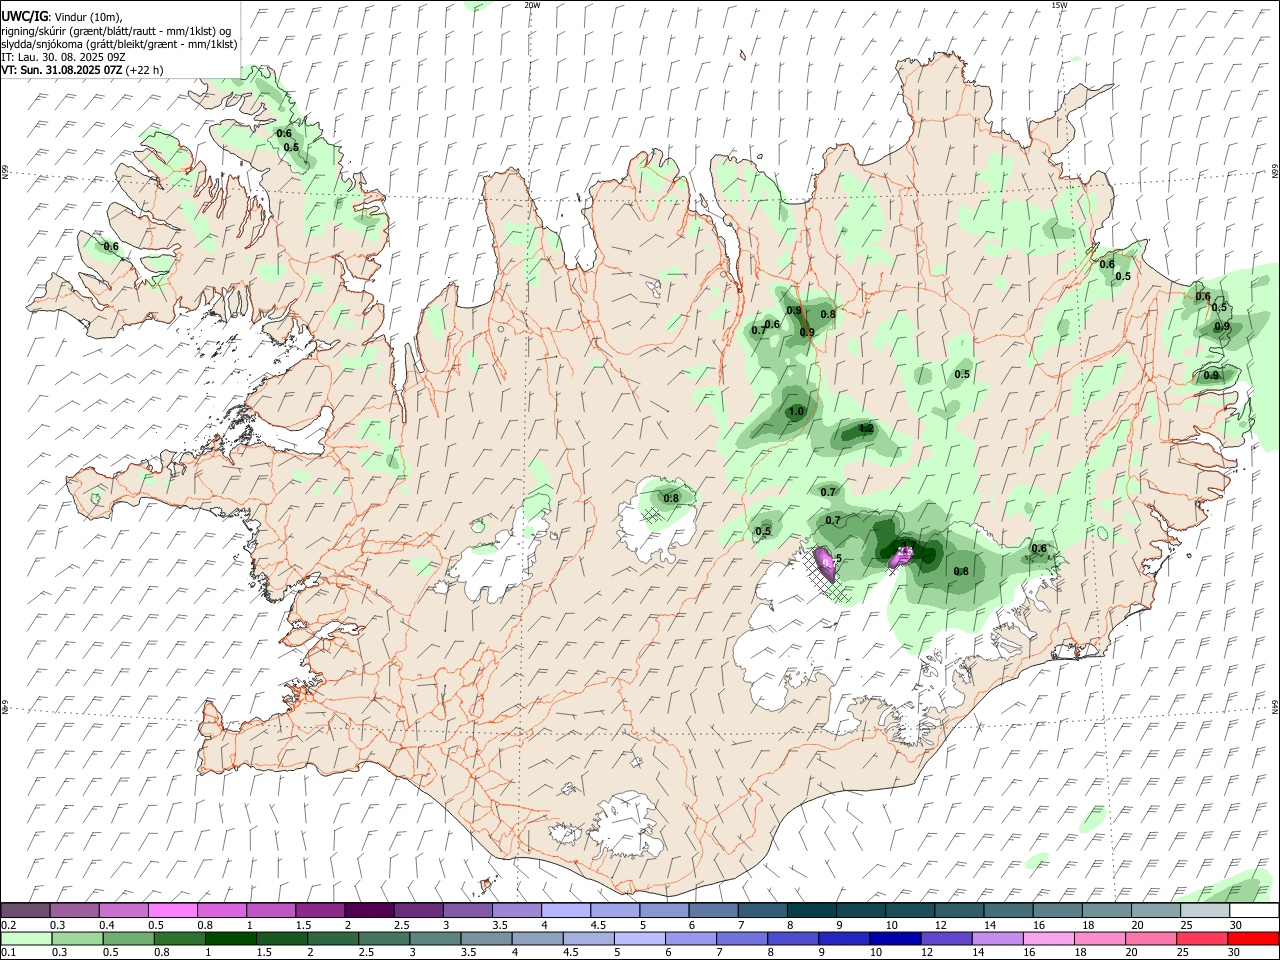
Task: Click the (+22 h) forecast offset text
Action: click(145, 70)
